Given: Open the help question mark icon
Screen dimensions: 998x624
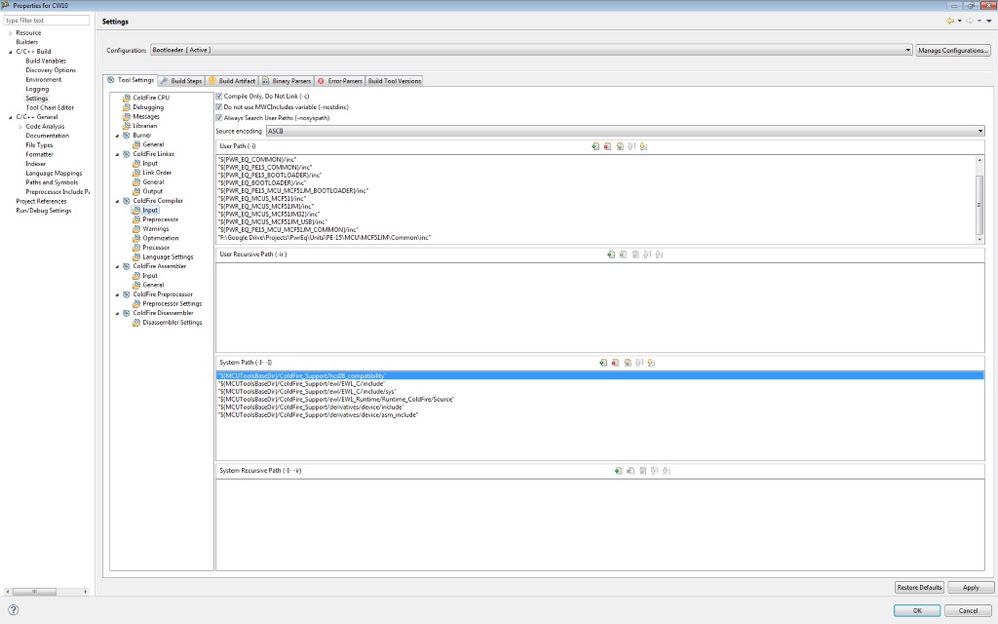Looking at the screenshot, I should [13, 610].
